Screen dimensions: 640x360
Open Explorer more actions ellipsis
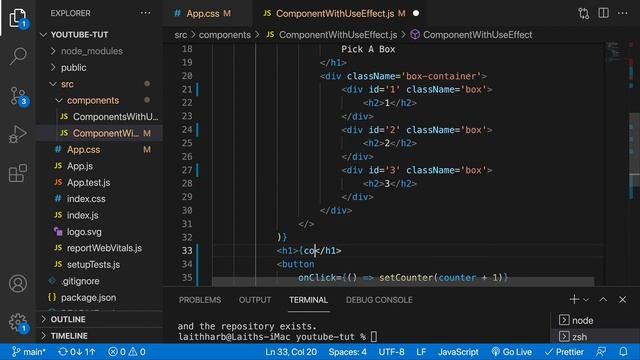145,13
